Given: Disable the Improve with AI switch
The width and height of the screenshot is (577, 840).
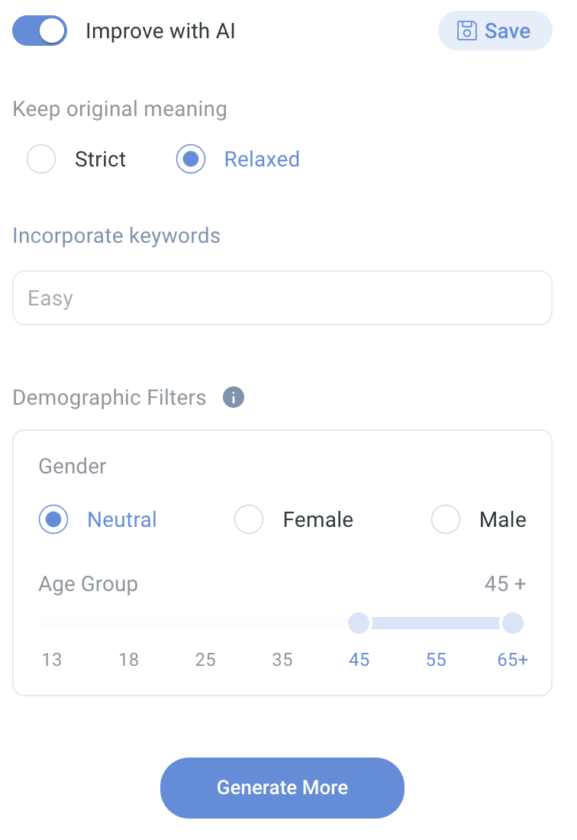Looking at the screenshot, I should tap(39, 31).
